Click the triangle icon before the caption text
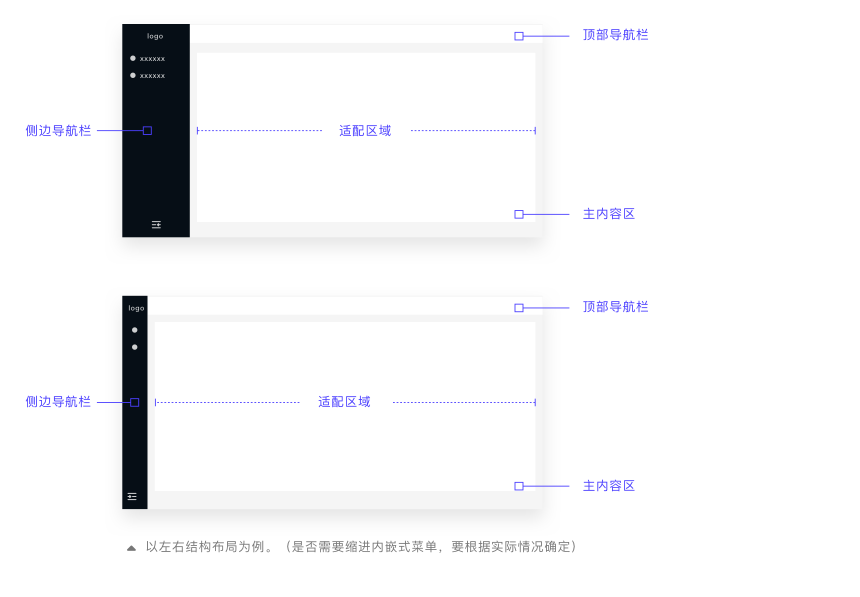Viewport: 860px width, 597px height. (x=131, y=548)
